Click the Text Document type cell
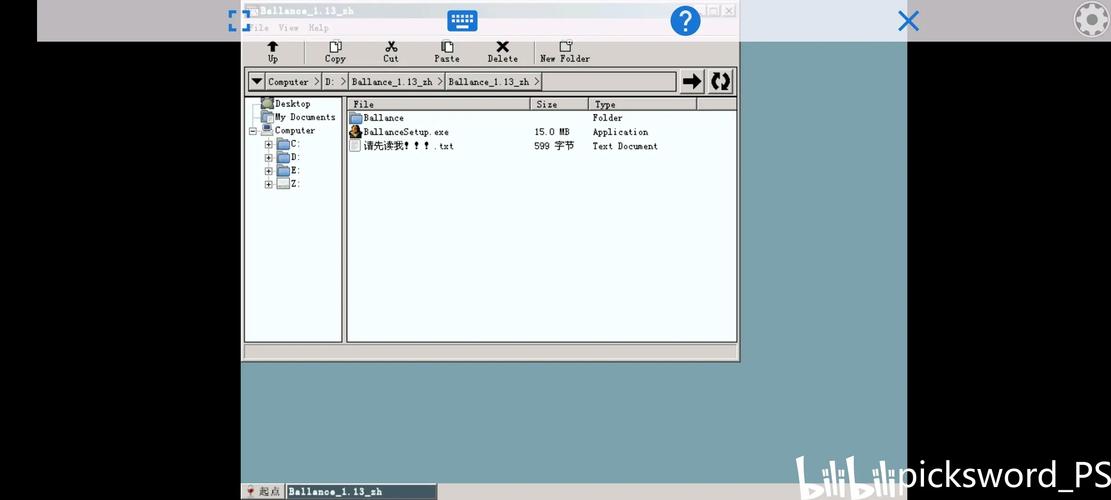The width and height of the screenshot is (1111, 500). click(x=625, y=146)
